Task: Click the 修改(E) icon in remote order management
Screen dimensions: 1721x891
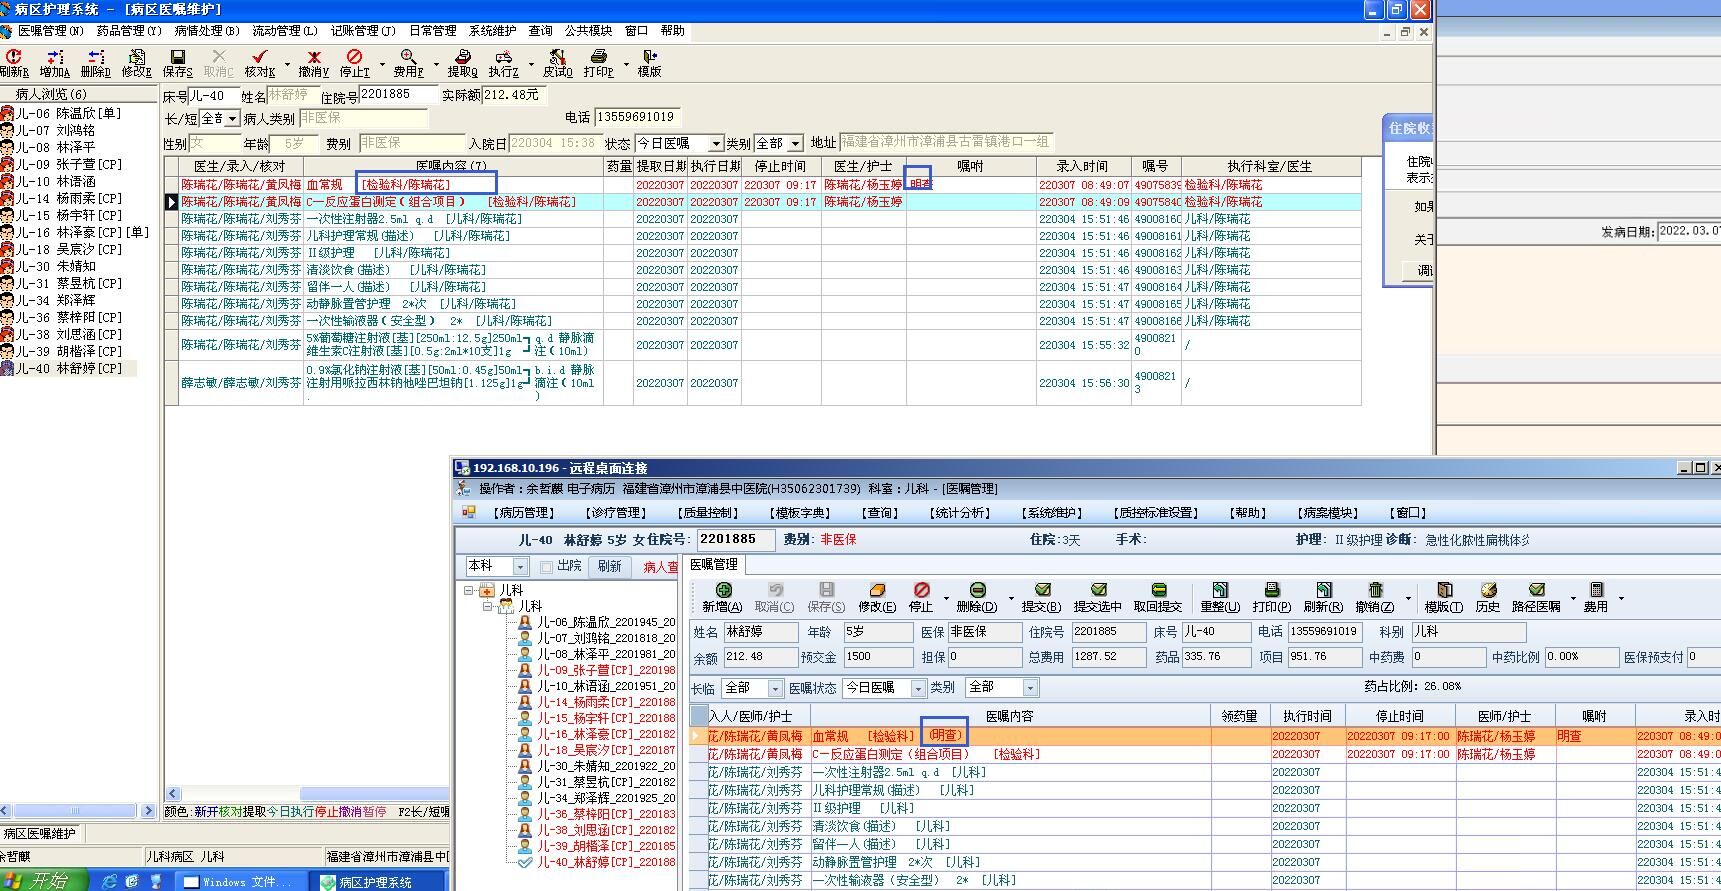Action: click(x=877, y=590)
